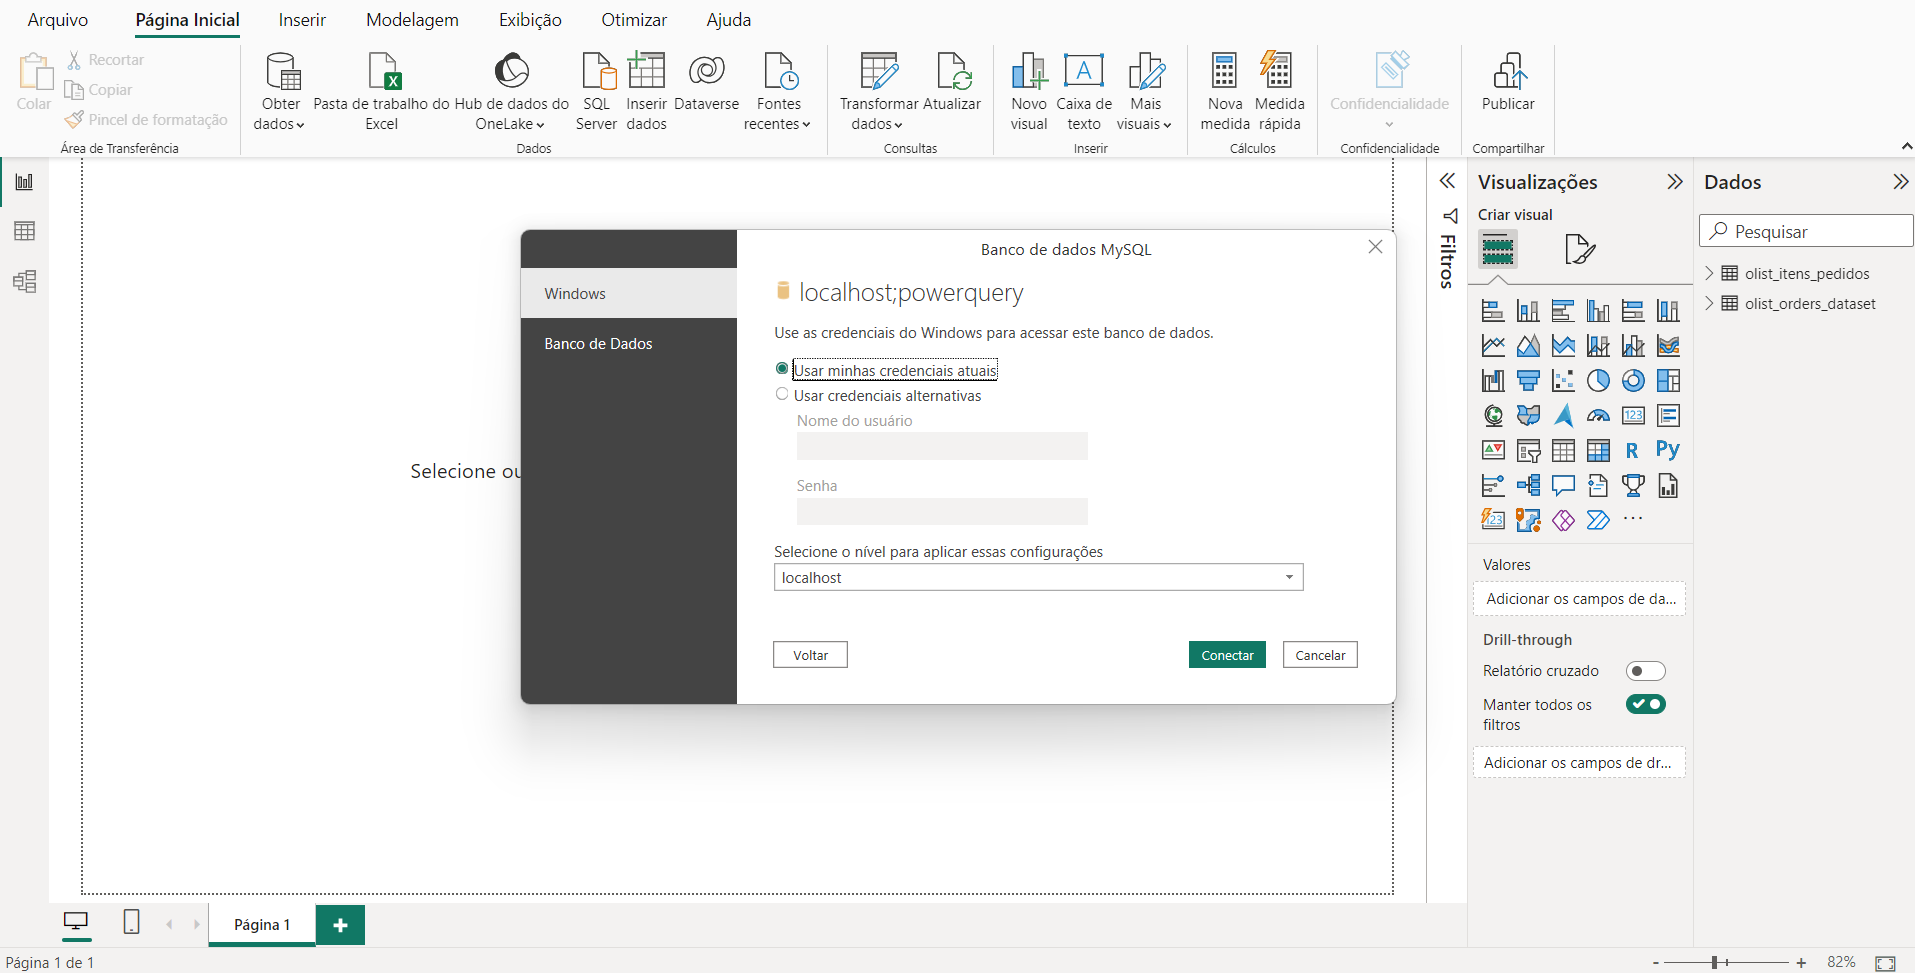Collapse the ribbon
The height and width of the screenshot is (973, 1915).
pos(1906,147)
